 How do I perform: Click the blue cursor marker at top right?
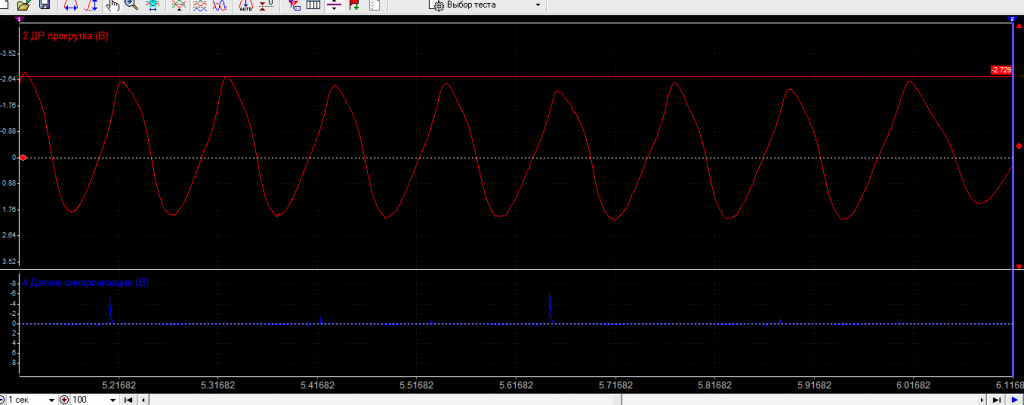(1010, 20)
